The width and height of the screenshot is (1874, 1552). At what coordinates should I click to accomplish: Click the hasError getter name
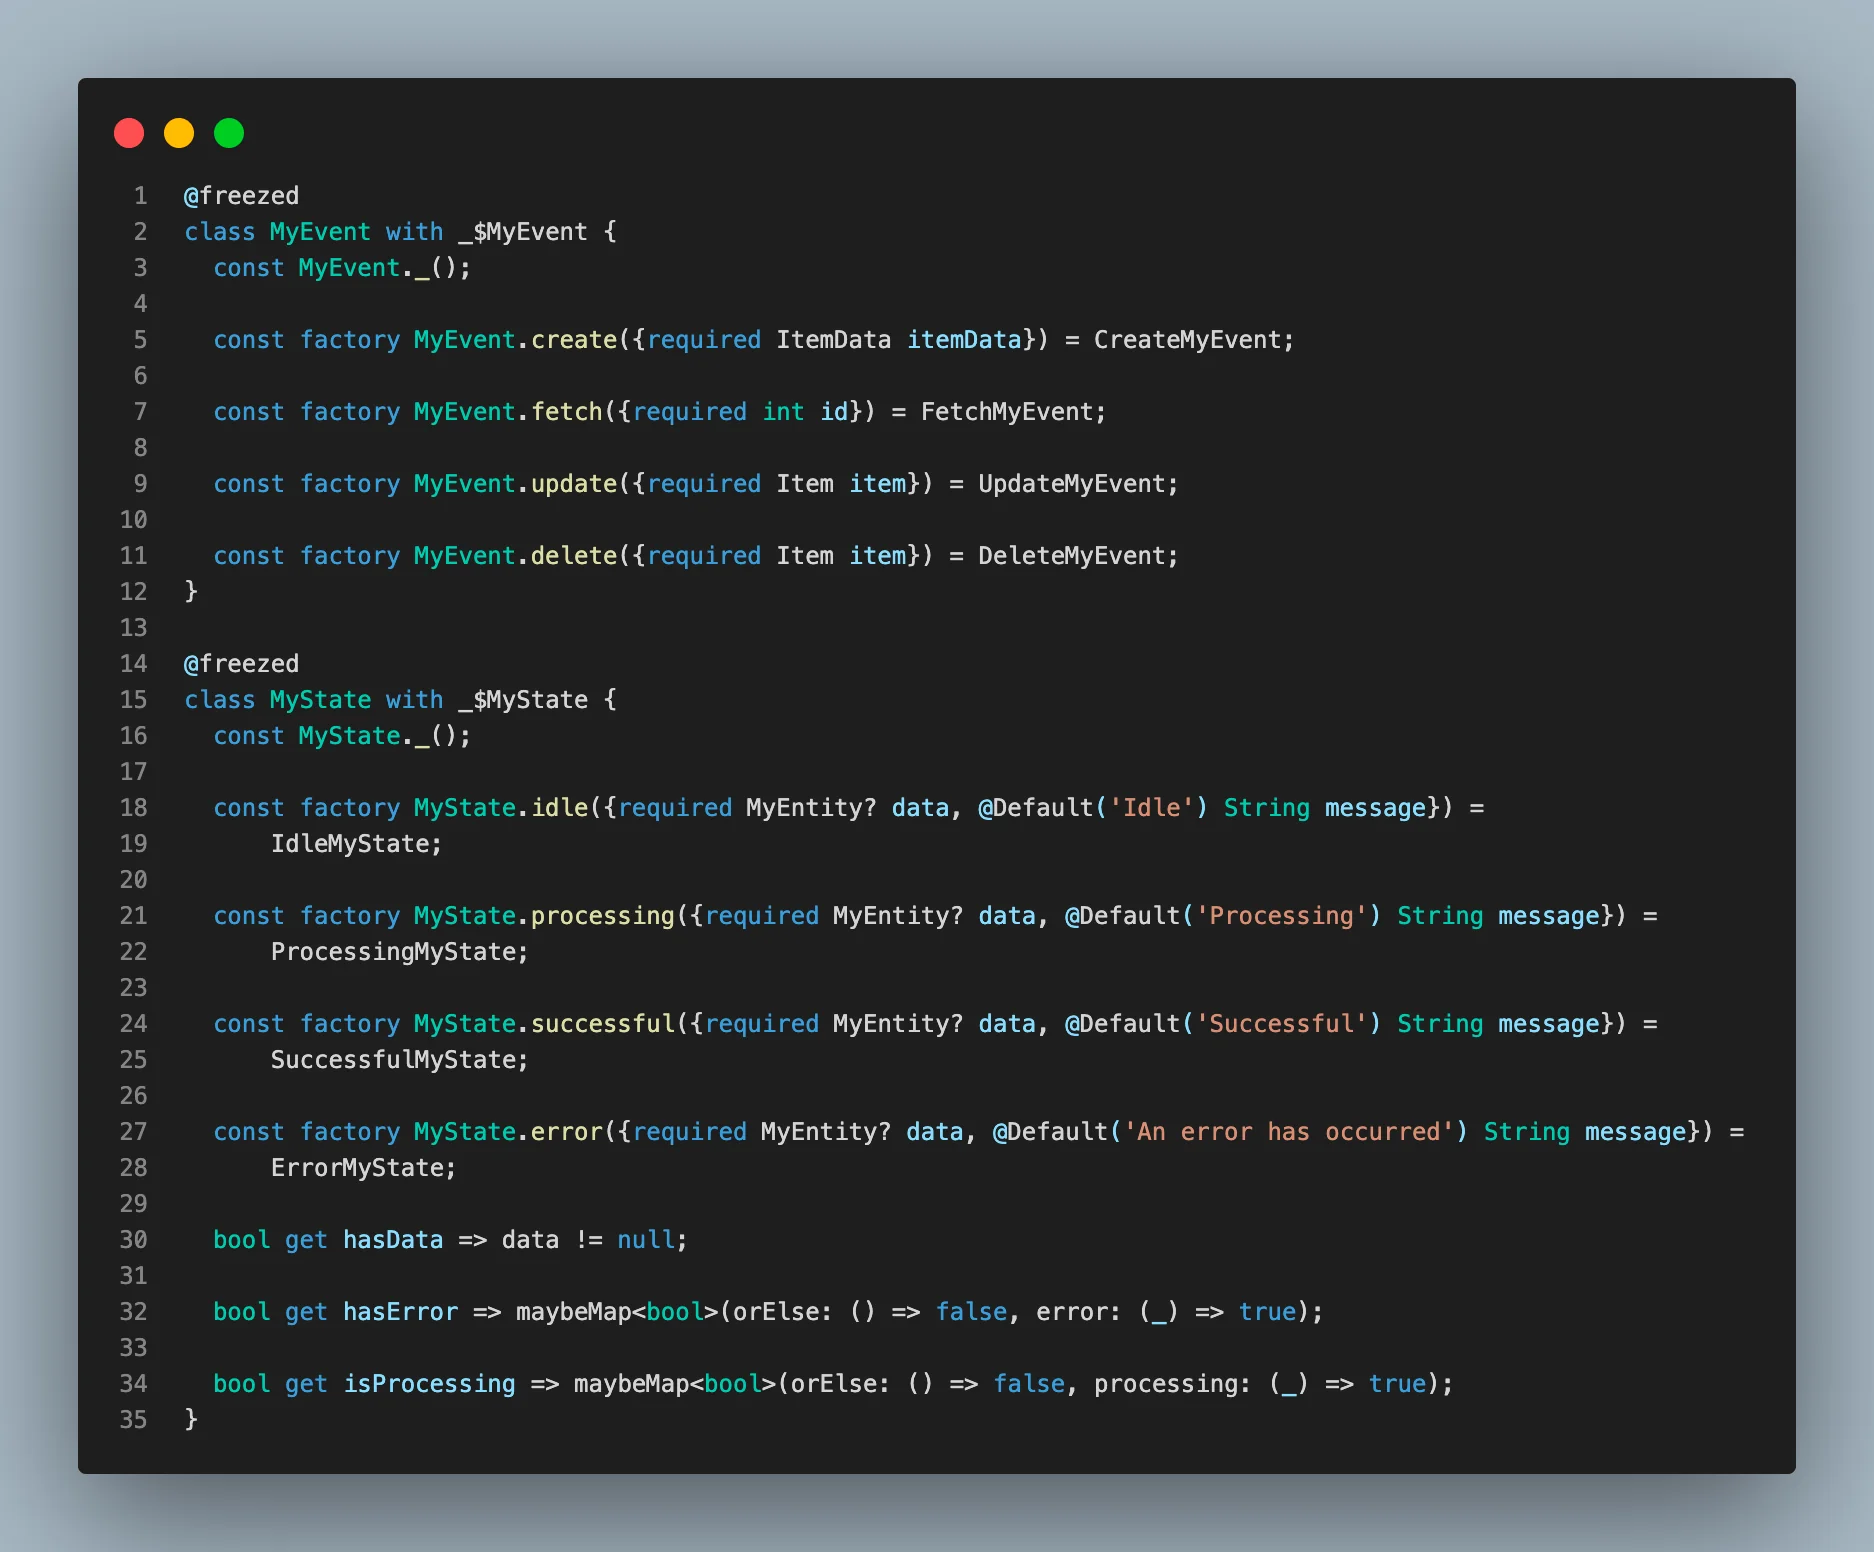coord(400,1312)
